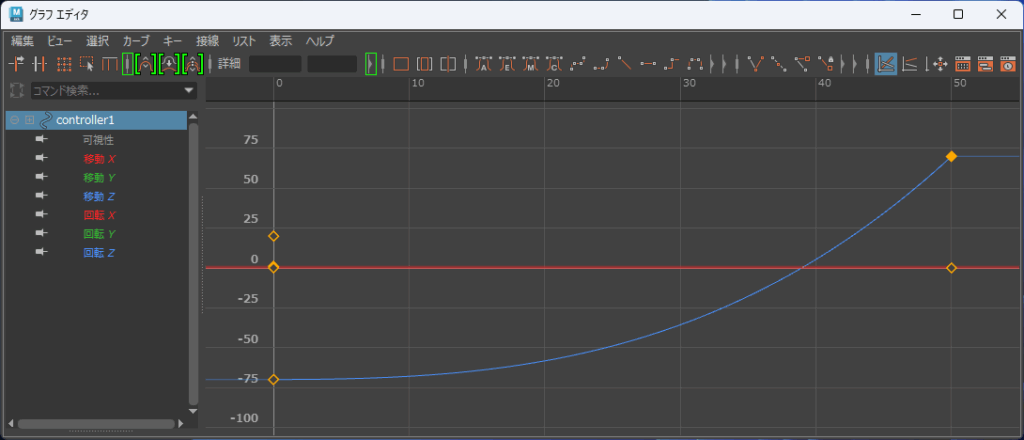The height and width of the screenshot is (440, 1024).
Task: Expand controller1 using the plus box
Action: pos(29,120)
